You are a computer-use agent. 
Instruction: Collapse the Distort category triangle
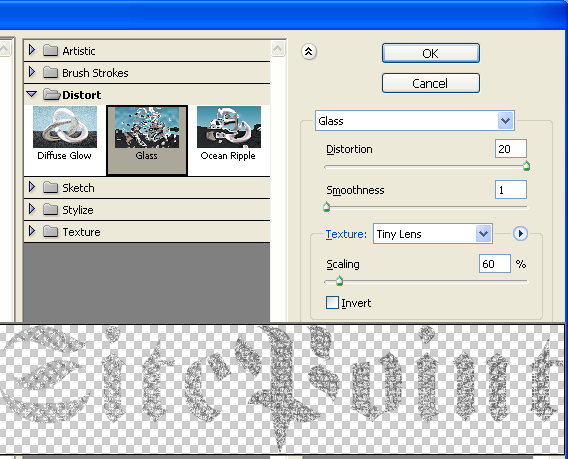tap(32, 94)
